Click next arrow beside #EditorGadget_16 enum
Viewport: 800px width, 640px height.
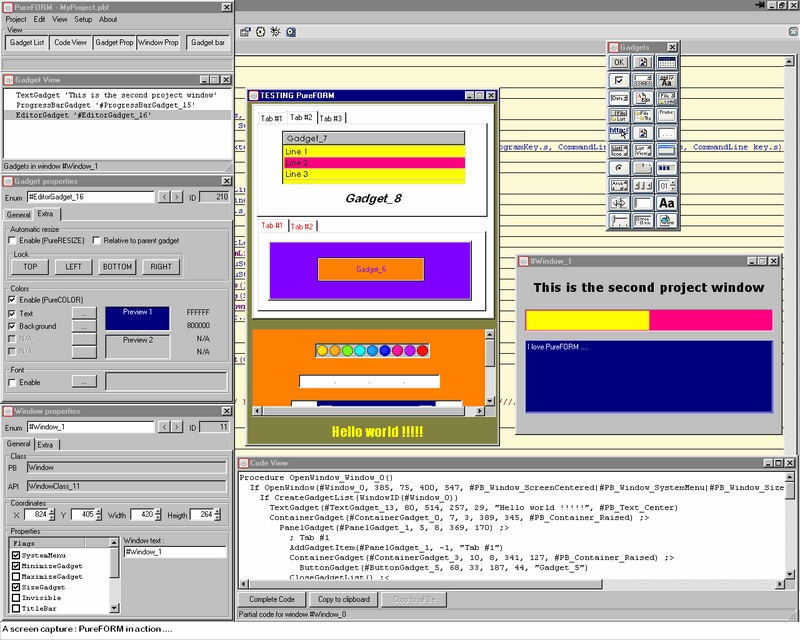pyautogui.click(x=177, y=196)
